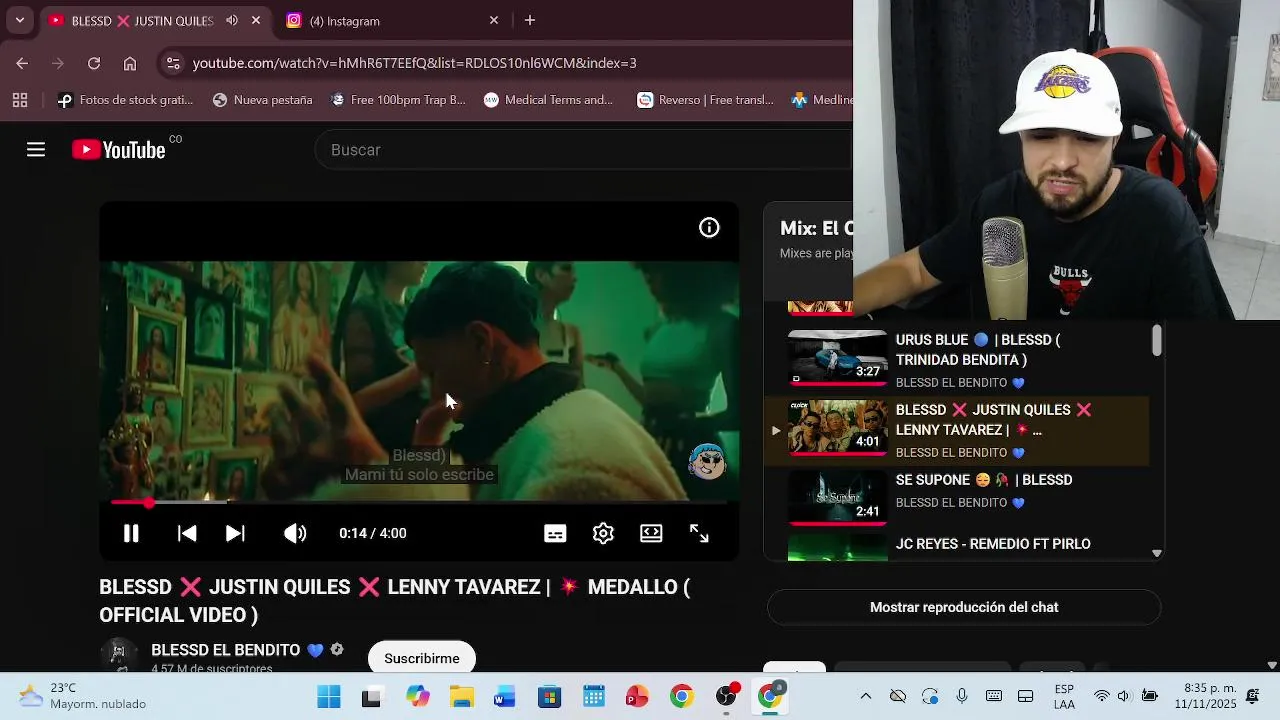Image resolution: width=1280 pixels, height=720 pixels.
Task: Toggle theater mode in the player
Action: pos(651,533)
